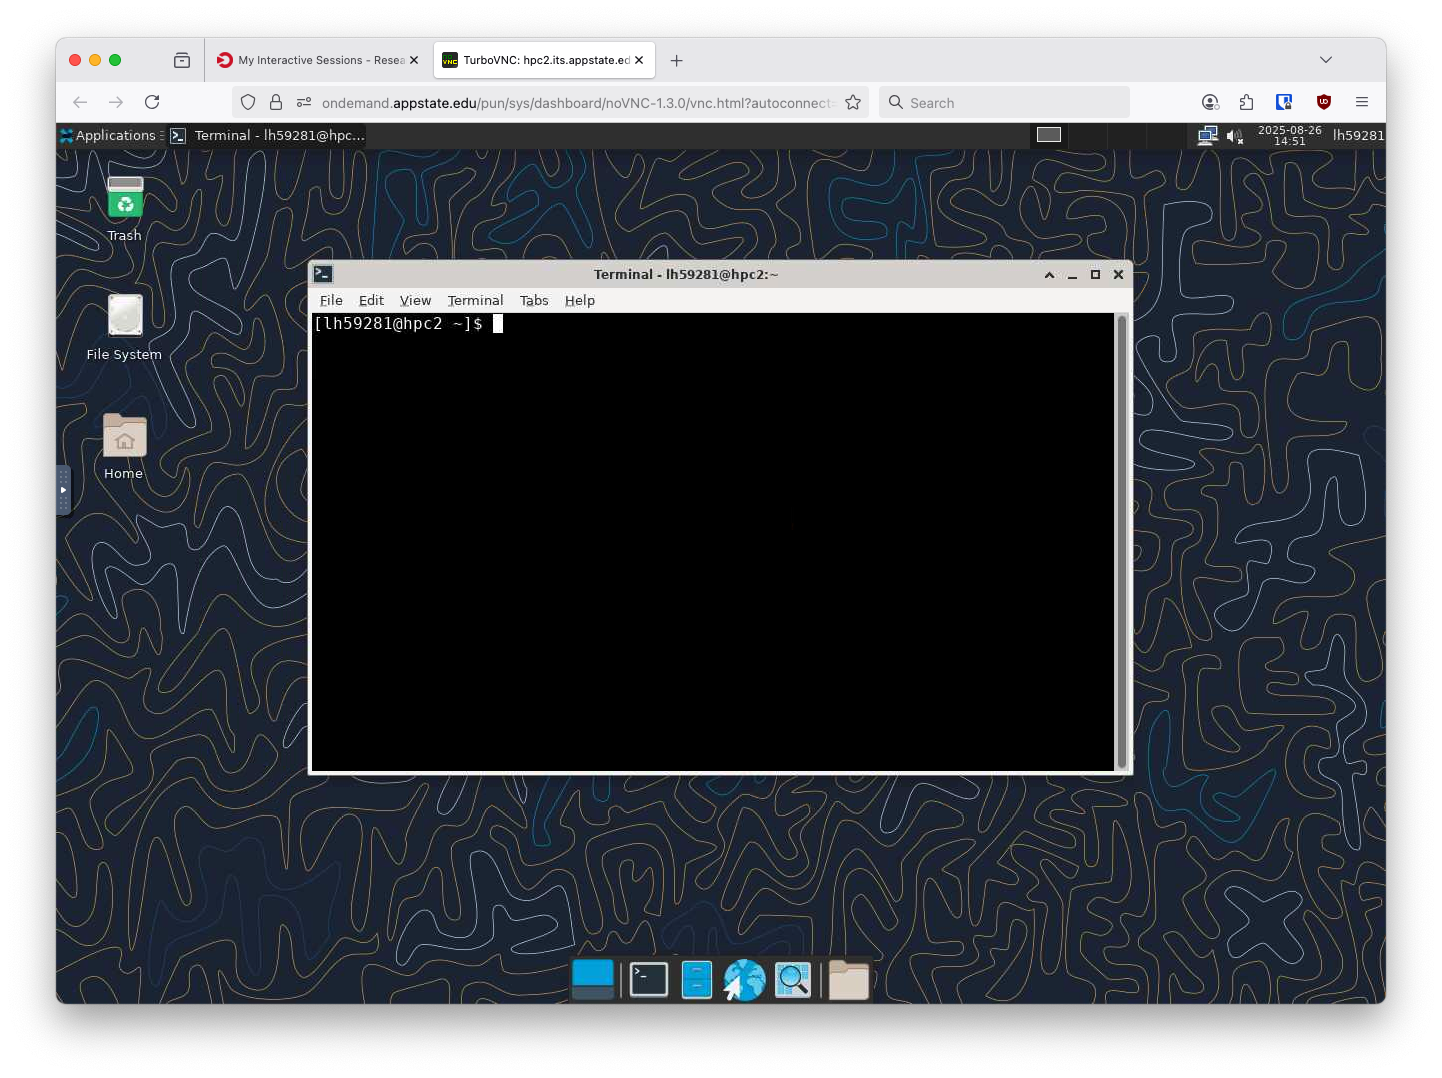The width and height of the screenshot is (1442, 1078).
Task: Launch a new terminal from the dock
Action: pyautogui.click(x=648, y=980)
